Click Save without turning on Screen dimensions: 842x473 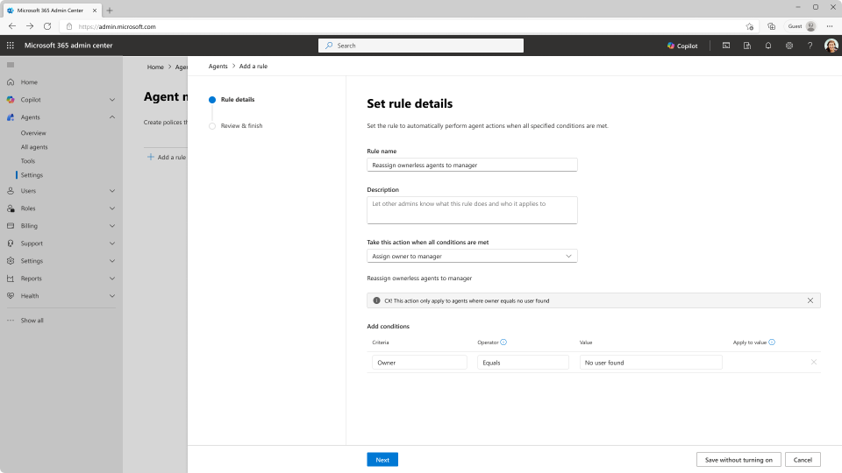(738, 459)
